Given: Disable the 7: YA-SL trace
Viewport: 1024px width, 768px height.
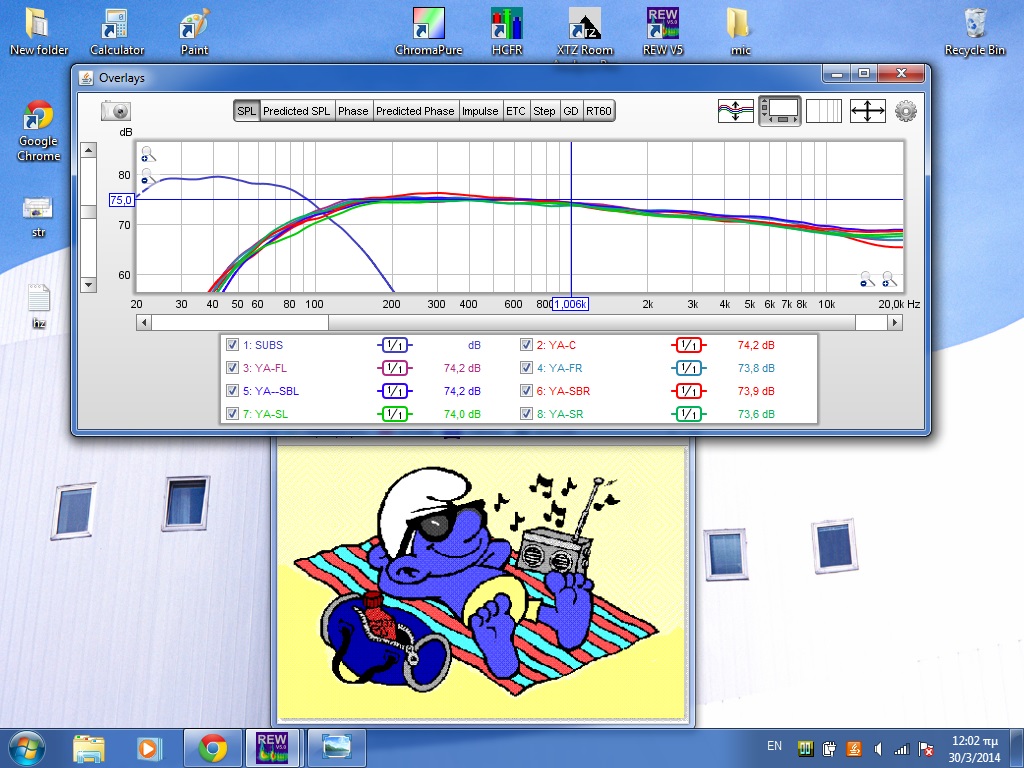Looking at the screenshot, I should [232, 413].
